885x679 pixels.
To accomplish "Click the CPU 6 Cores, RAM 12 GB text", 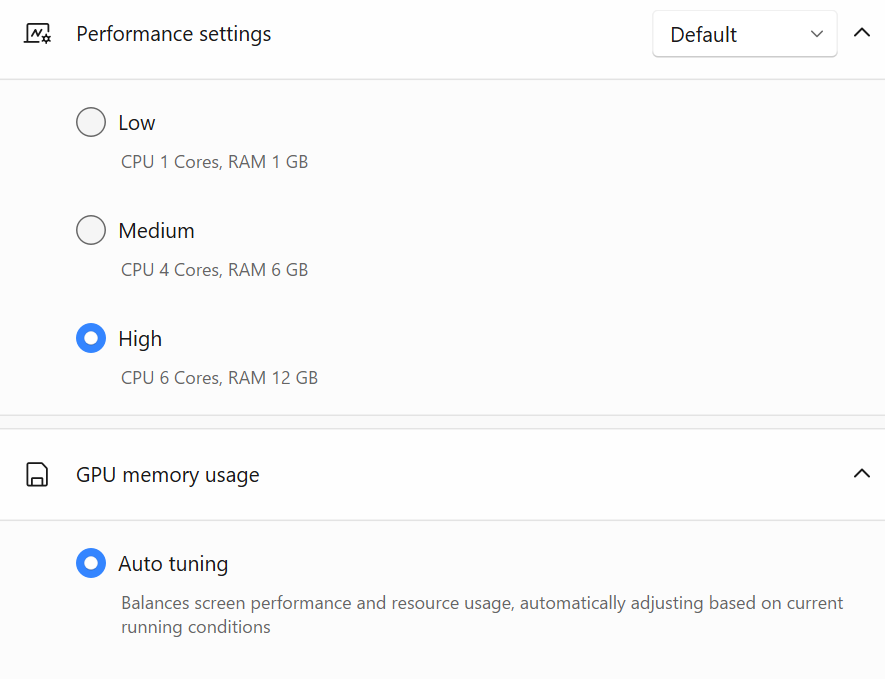I will coord(219,377).
